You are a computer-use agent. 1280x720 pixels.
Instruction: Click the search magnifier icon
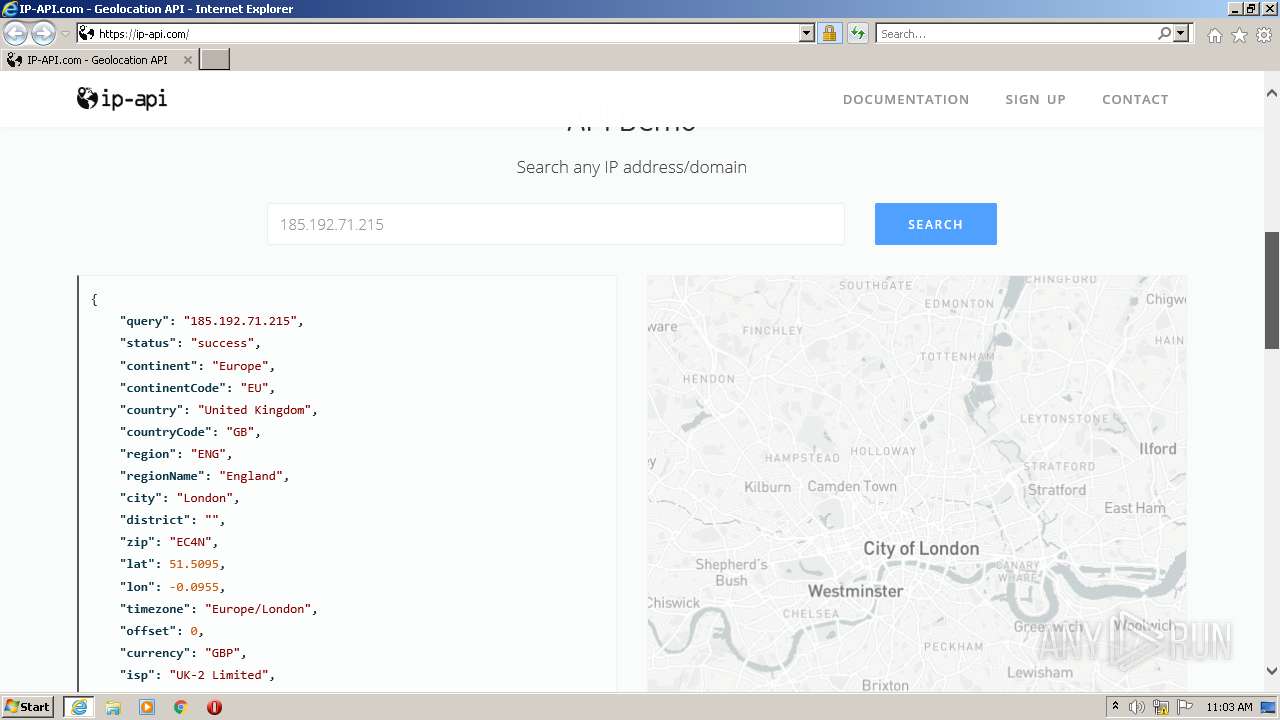tap(1164, 34)
